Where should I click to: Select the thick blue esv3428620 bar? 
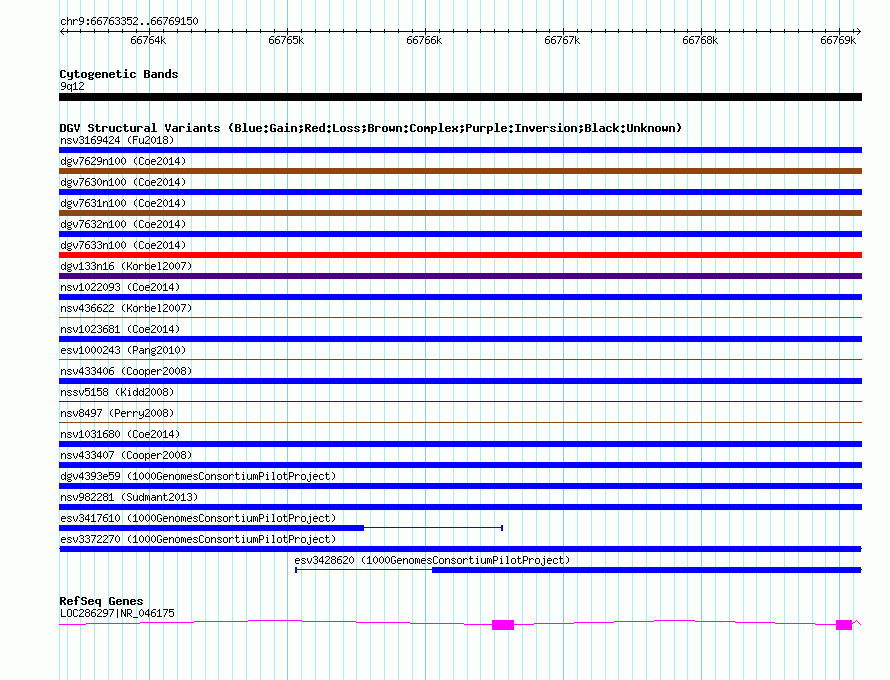click(x=647, y=570)
